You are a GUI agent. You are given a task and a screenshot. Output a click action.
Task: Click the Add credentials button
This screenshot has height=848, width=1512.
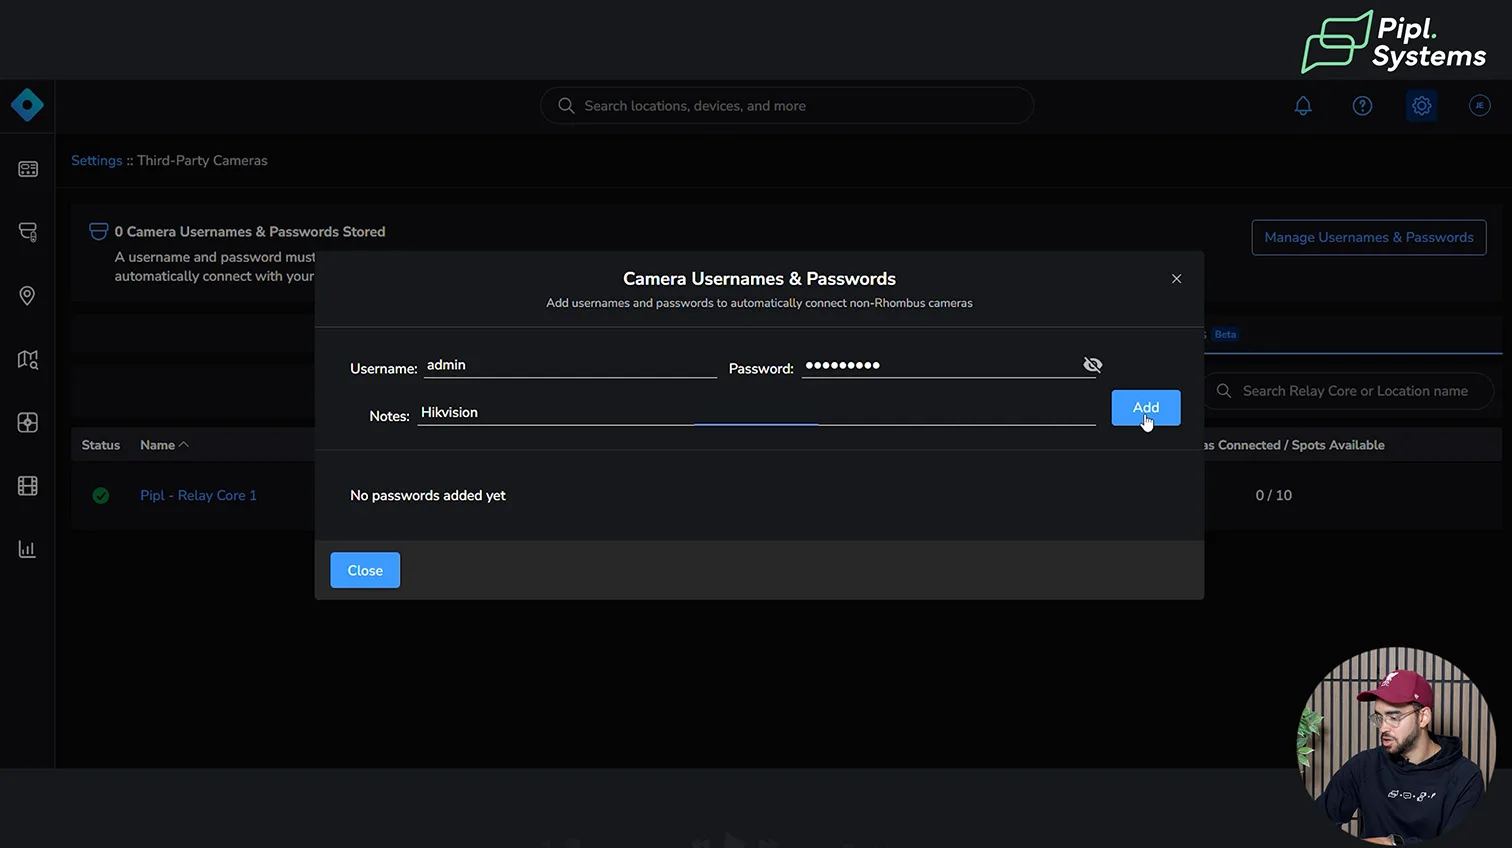(x=1145, y=408)
